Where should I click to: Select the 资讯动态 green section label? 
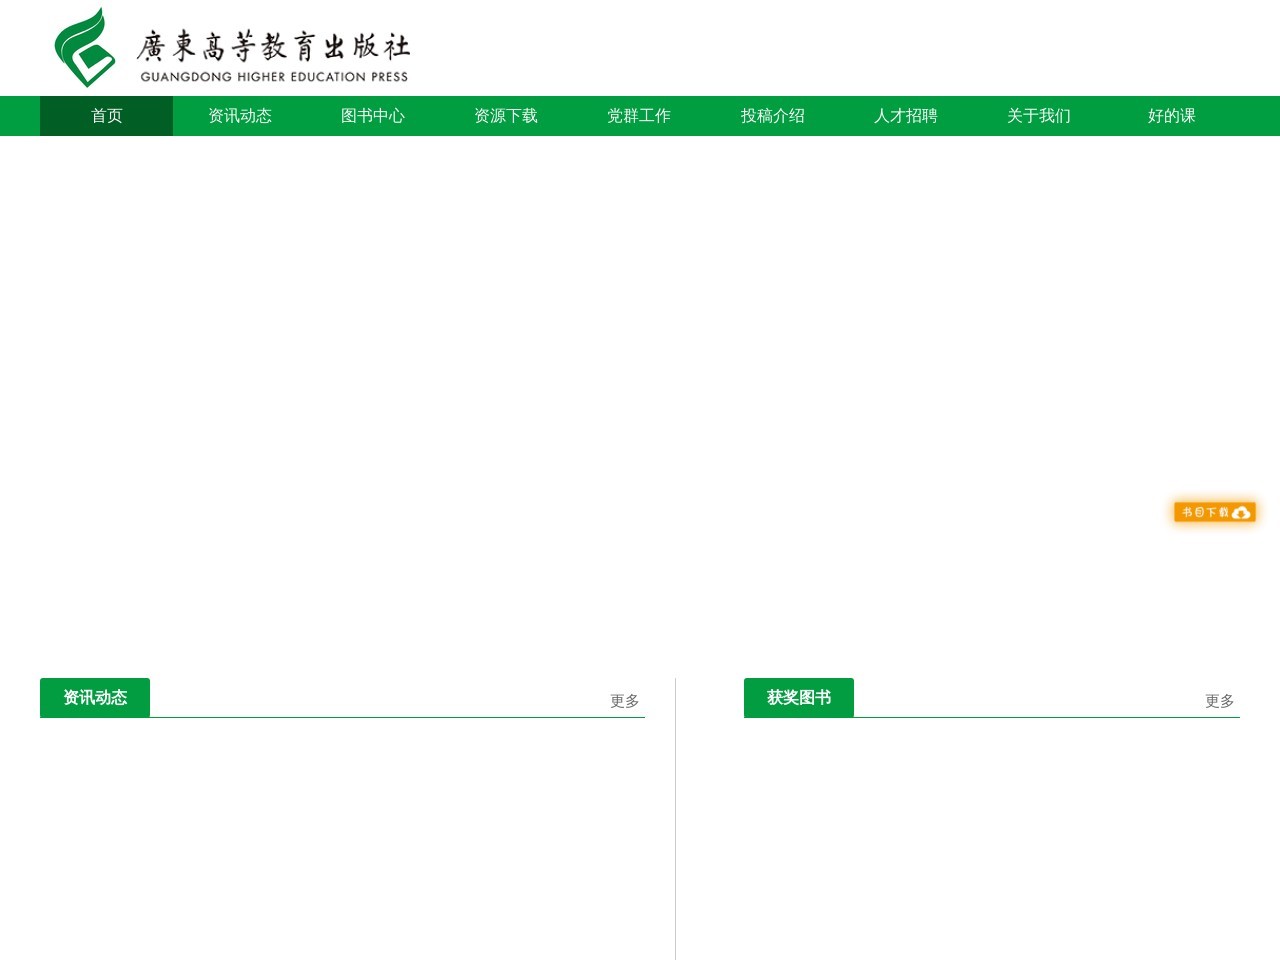[95, 697]
